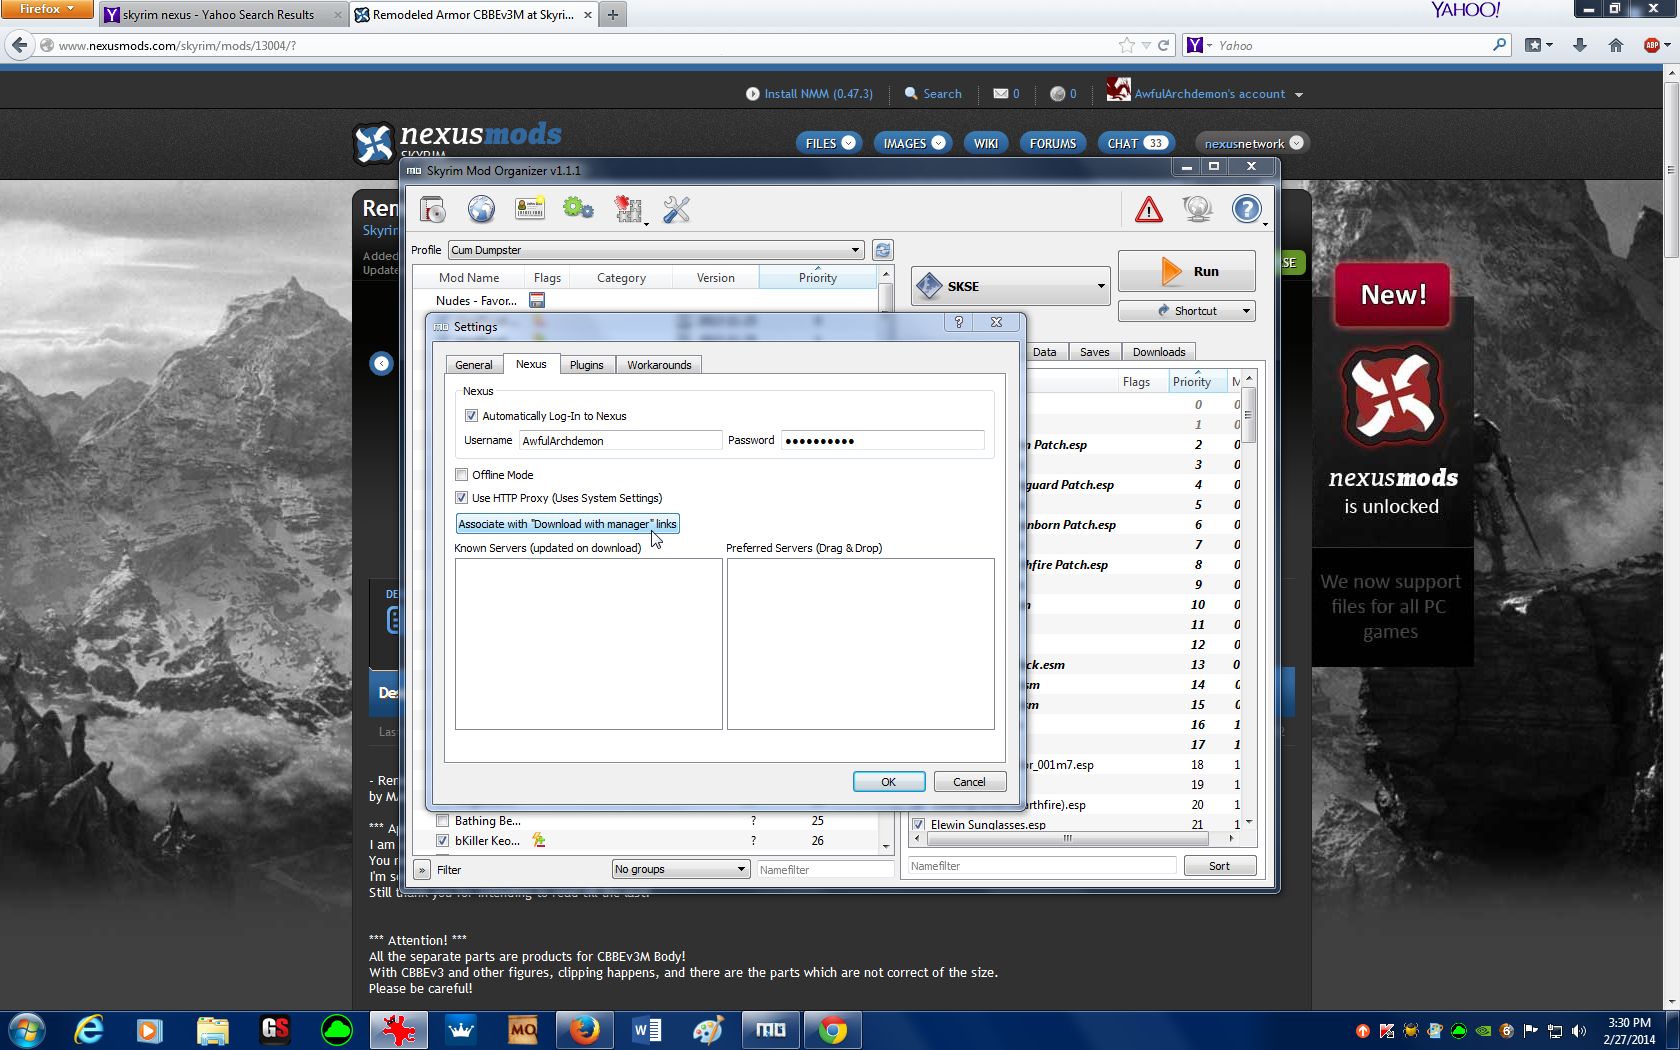The image size is (1680, 1050).
Task: Click the Username field in Nexus settings
Action: (x=620, y=441)
